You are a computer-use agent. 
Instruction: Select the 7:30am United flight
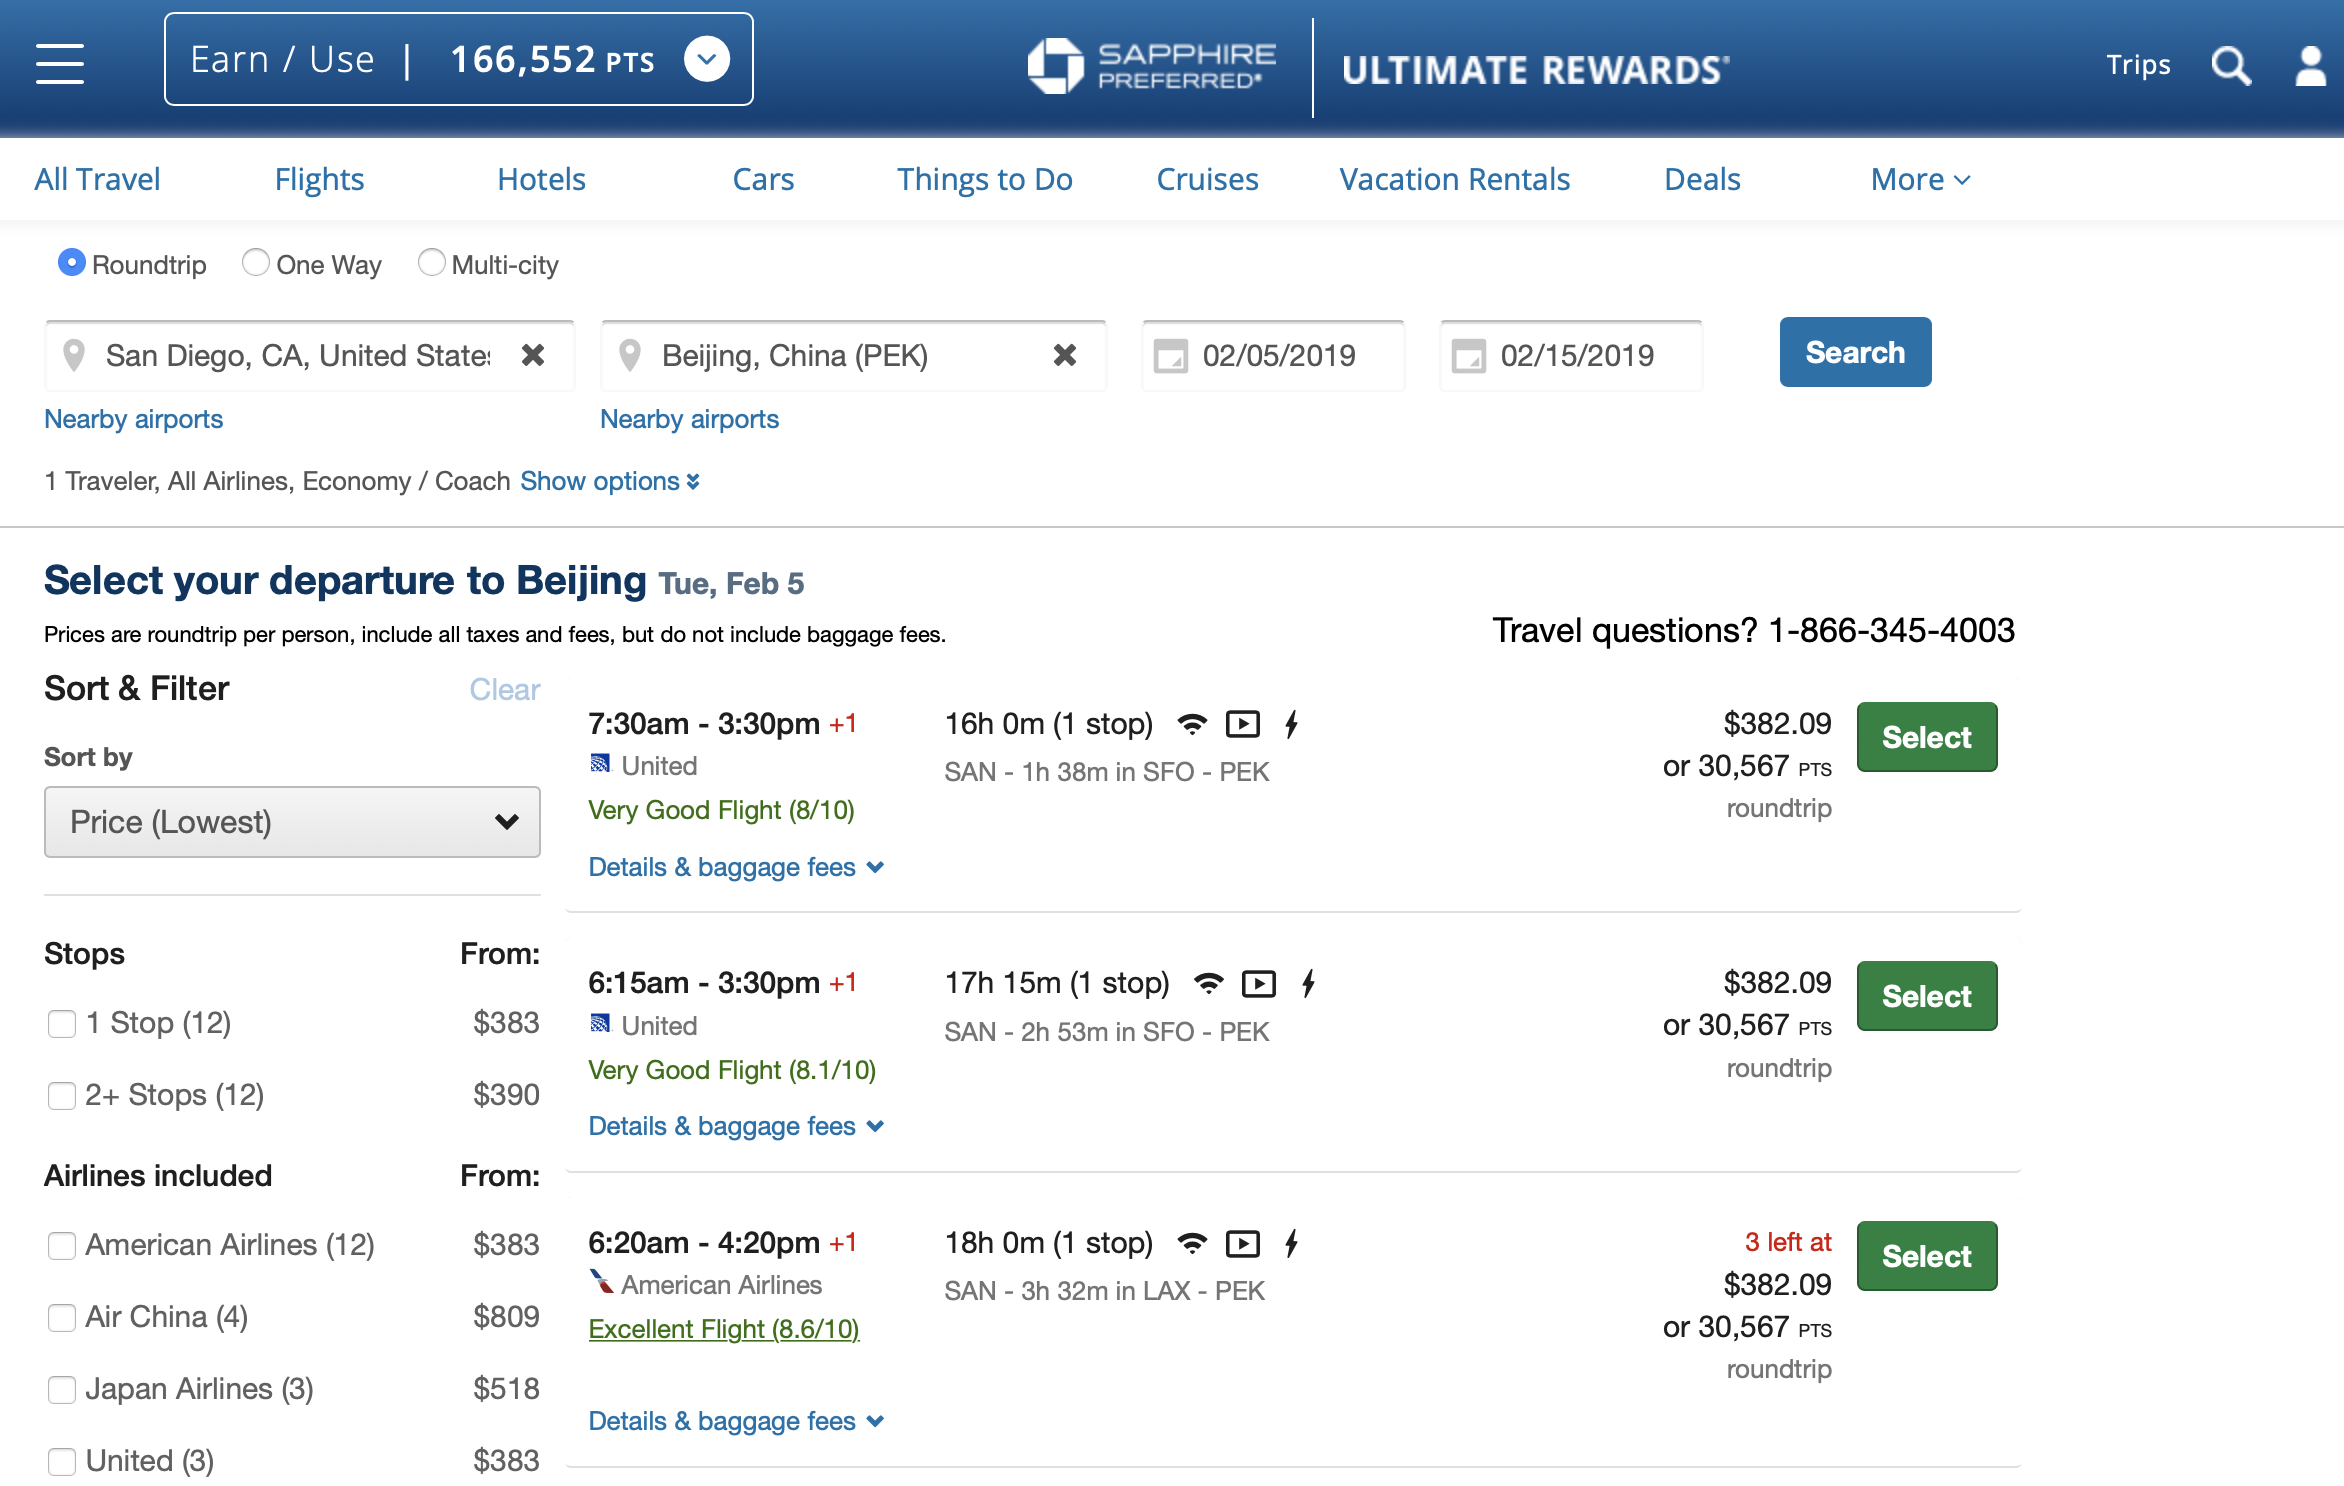1927,737
